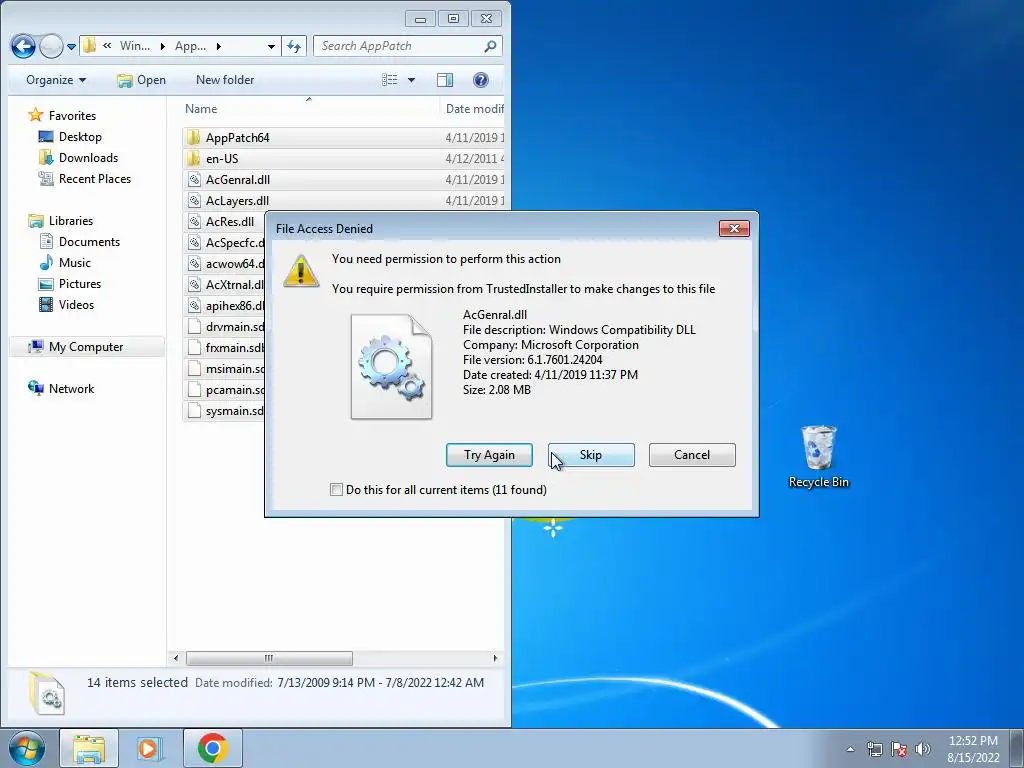This screenshot has height=768, width=1024.
Task: Click the acwow64 file icon
Action: tap(194, 263)
